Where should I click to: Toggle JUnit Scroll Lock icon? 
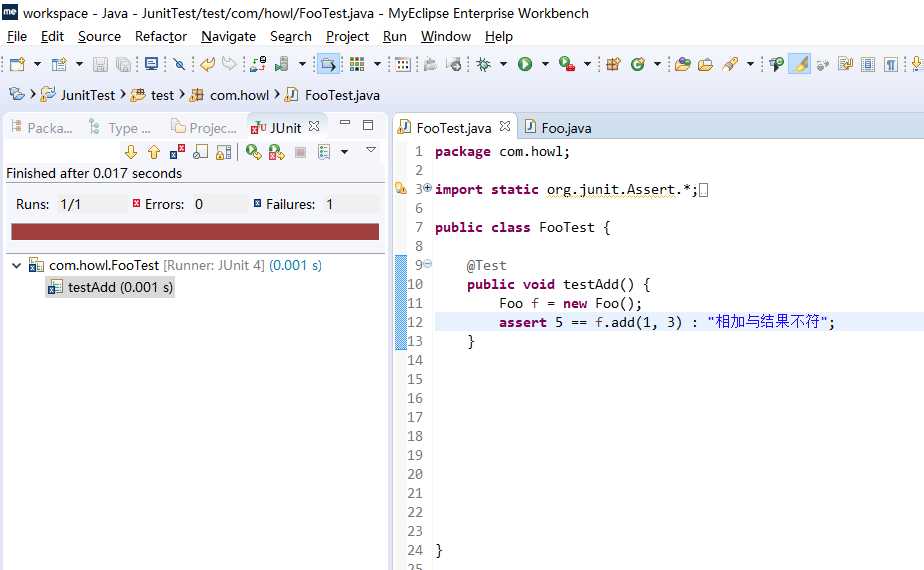tap(223, 152)
